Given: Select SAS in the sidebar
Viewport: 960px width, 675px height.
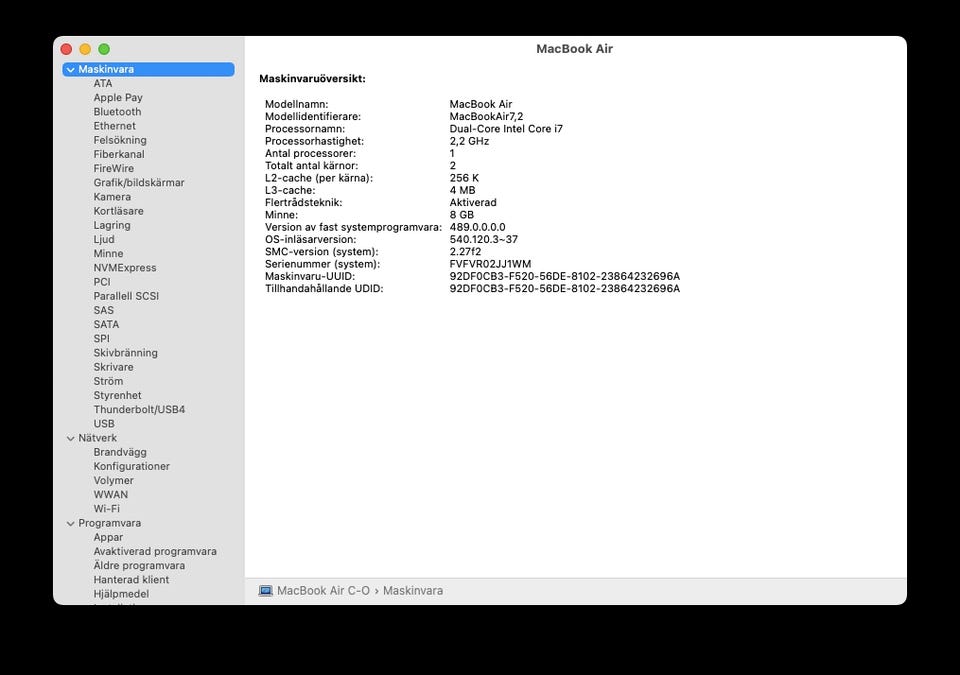Looking at the screenshot, I should pos(103,310).
